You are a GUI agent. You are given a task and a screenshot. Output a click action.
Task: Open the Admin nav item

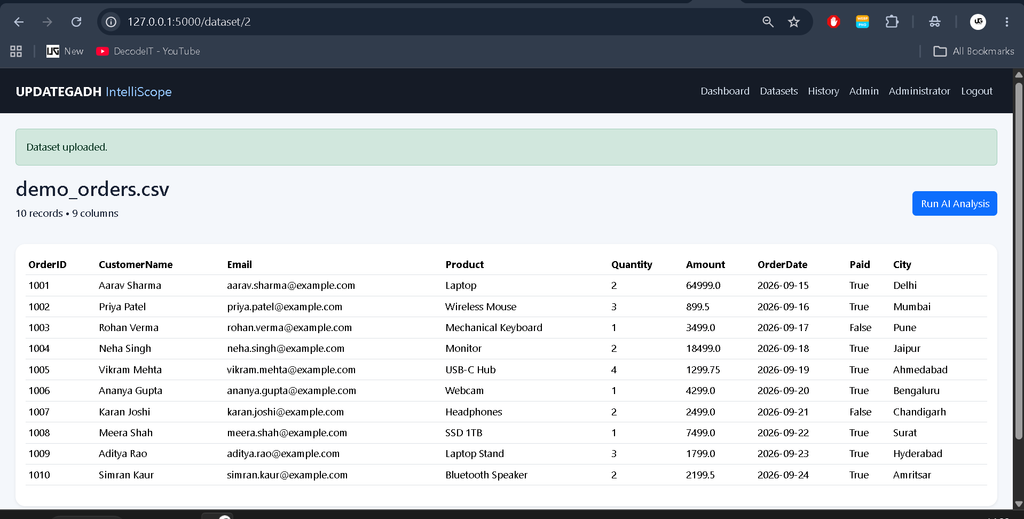click(x=863, y=91)
